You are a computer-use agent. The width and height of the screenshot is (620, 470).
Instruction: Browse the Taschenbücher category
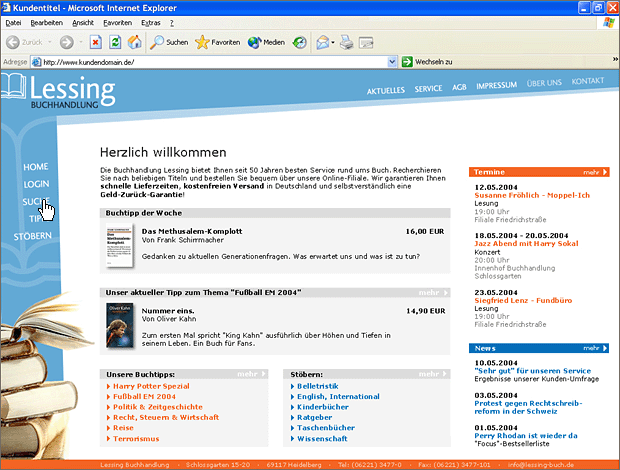point(326,428)
